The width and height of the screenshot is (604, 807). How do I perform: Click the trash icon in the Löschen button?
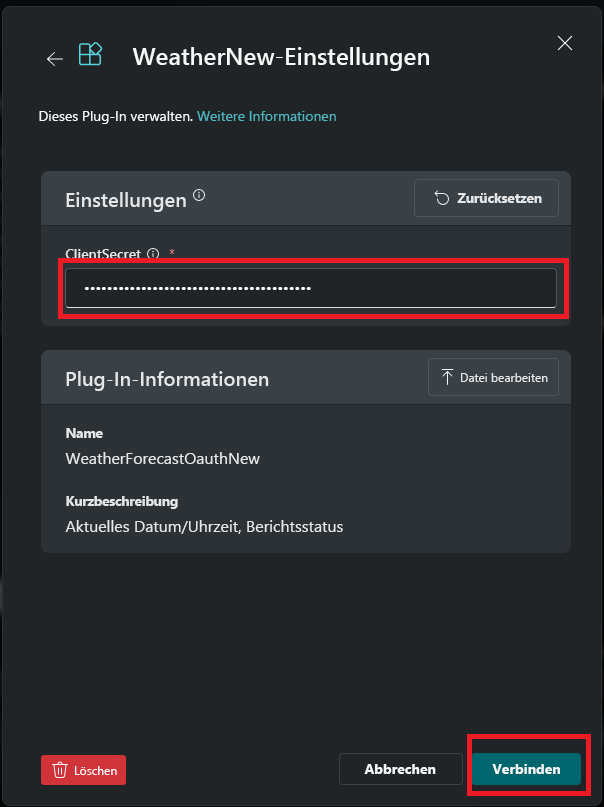click(59, 770)
